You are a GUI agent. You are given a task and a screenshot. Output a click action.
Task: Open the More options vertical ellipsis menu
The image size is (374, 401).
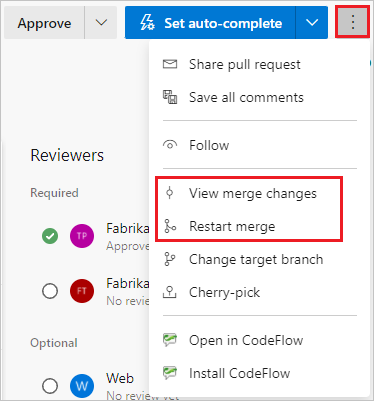tap(353, 22)
